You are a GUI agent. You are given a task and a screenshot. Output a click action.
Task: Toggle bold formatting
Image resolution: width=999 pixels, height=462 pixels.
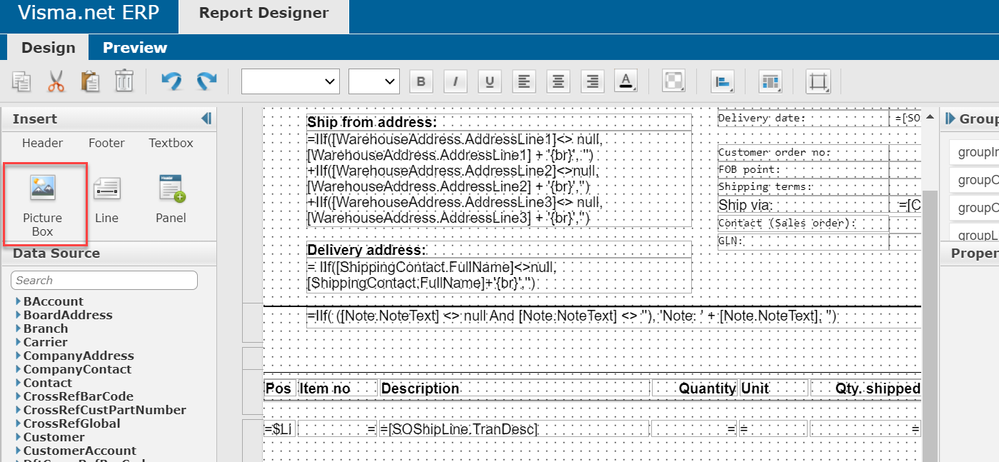420,82
